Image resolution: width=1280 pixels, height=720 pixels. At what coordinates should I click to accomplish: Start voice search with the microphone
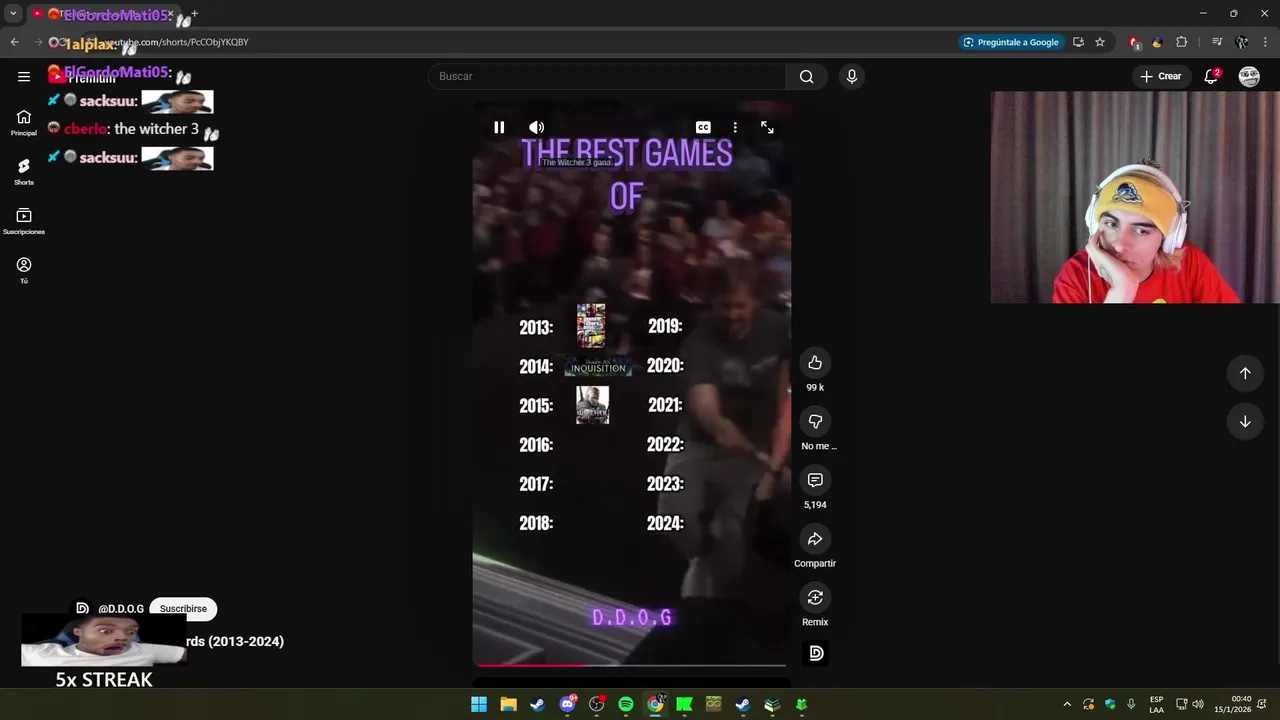(x=851, y=76)
